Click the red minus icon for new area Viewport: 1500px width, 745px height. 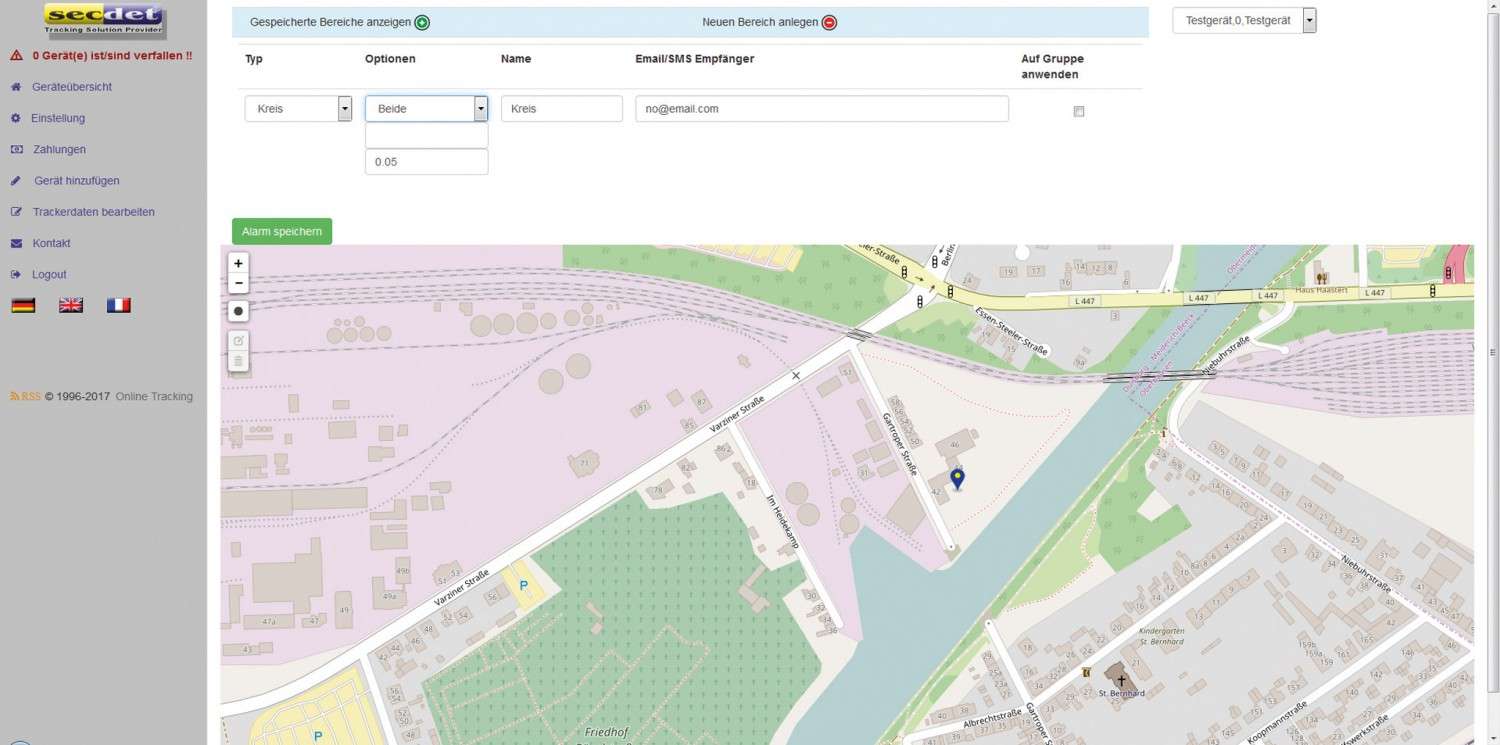[x=829, y=23]
